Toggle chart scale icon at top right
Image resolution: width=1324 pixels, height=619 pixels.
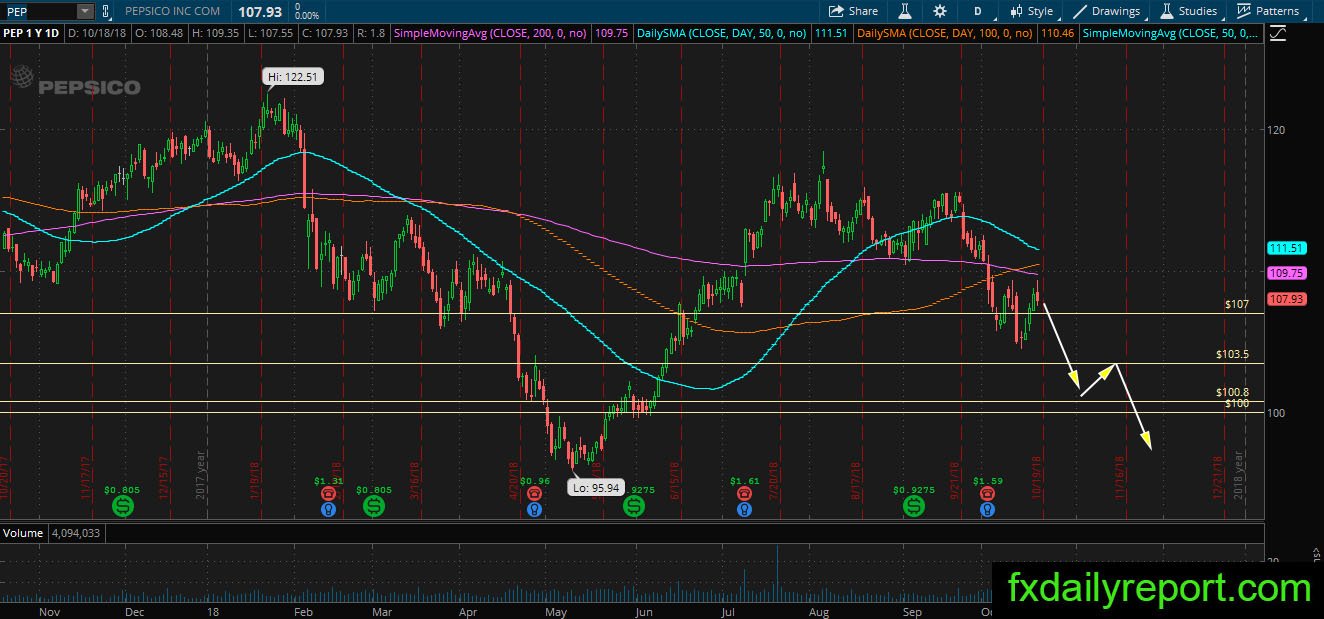[1278, 33]
